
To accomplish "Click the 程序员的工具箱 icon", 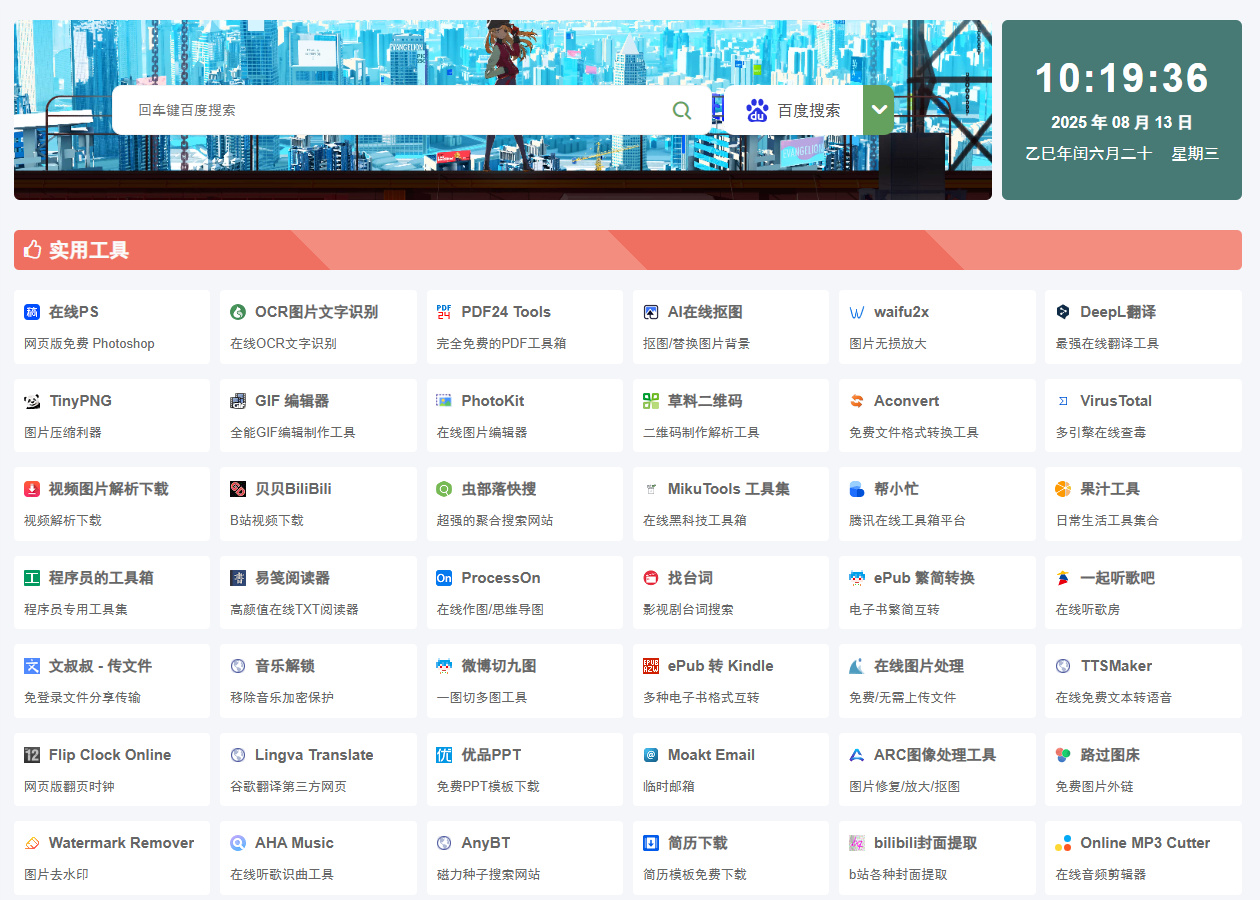I will pos(32,578).
